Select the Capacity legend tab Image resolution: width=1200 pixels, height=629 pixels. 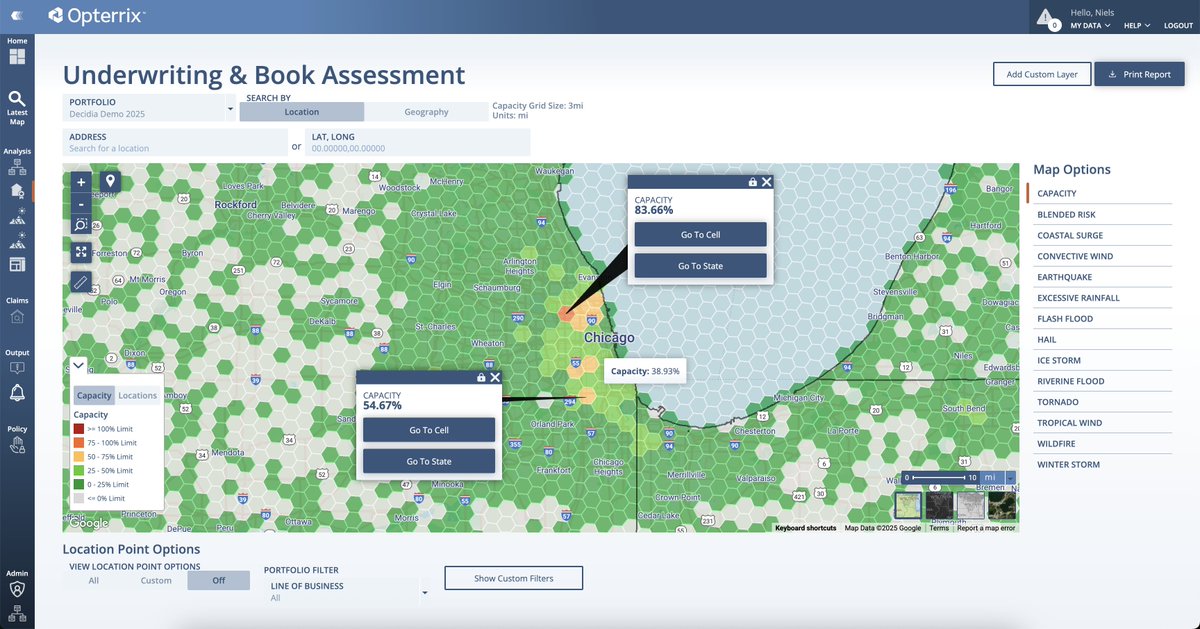pos(94,395)
